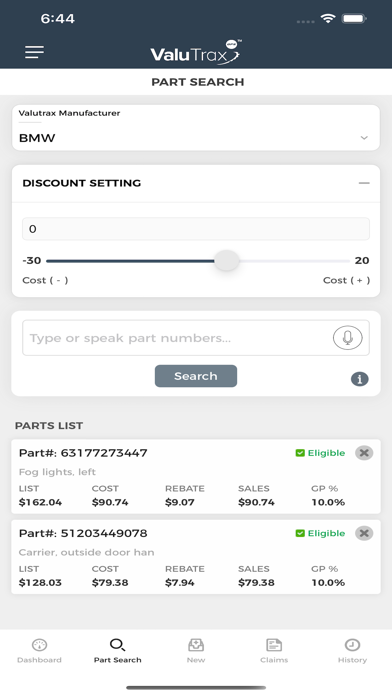Focus the discount value input field

[x=196, y=229]
